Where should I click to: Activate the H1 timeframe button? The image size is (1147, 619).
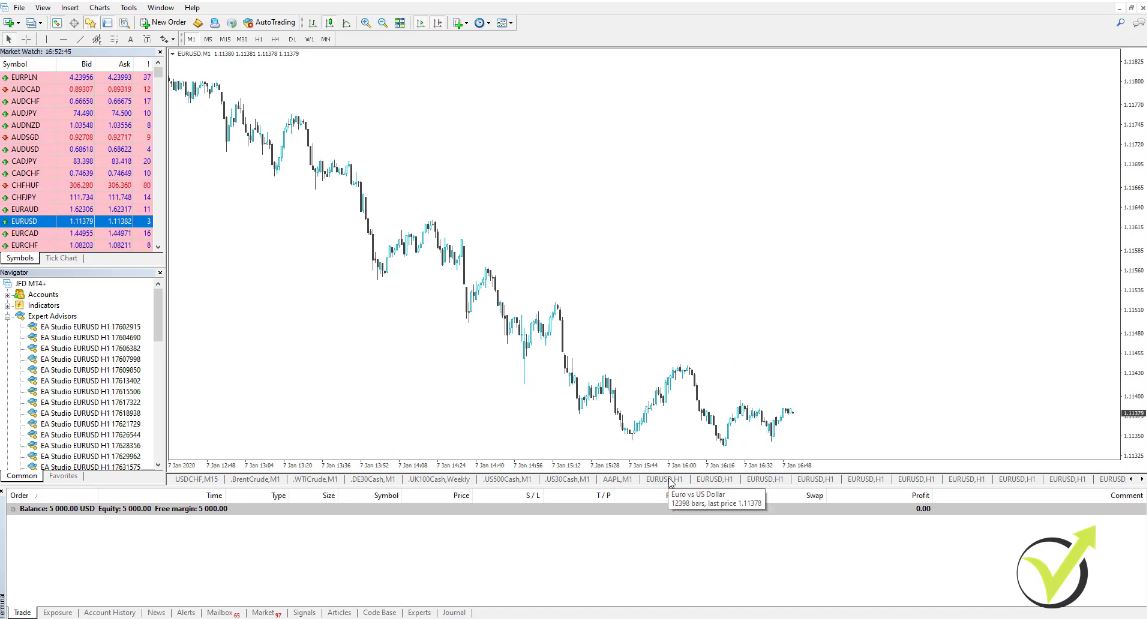click(258, 39)
